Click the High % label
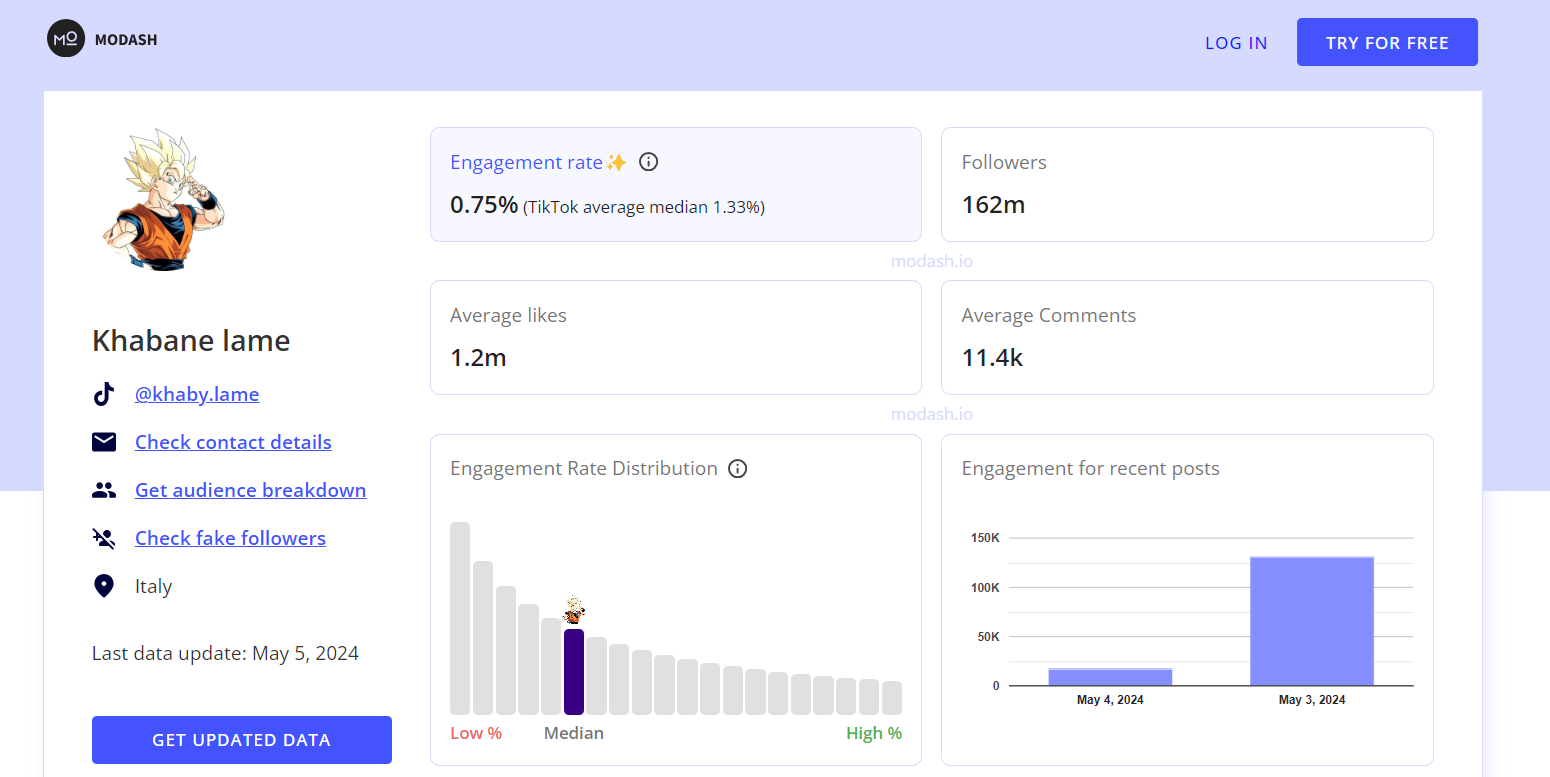The width and height of the screenshot is (1550, 777). (874, 733)
